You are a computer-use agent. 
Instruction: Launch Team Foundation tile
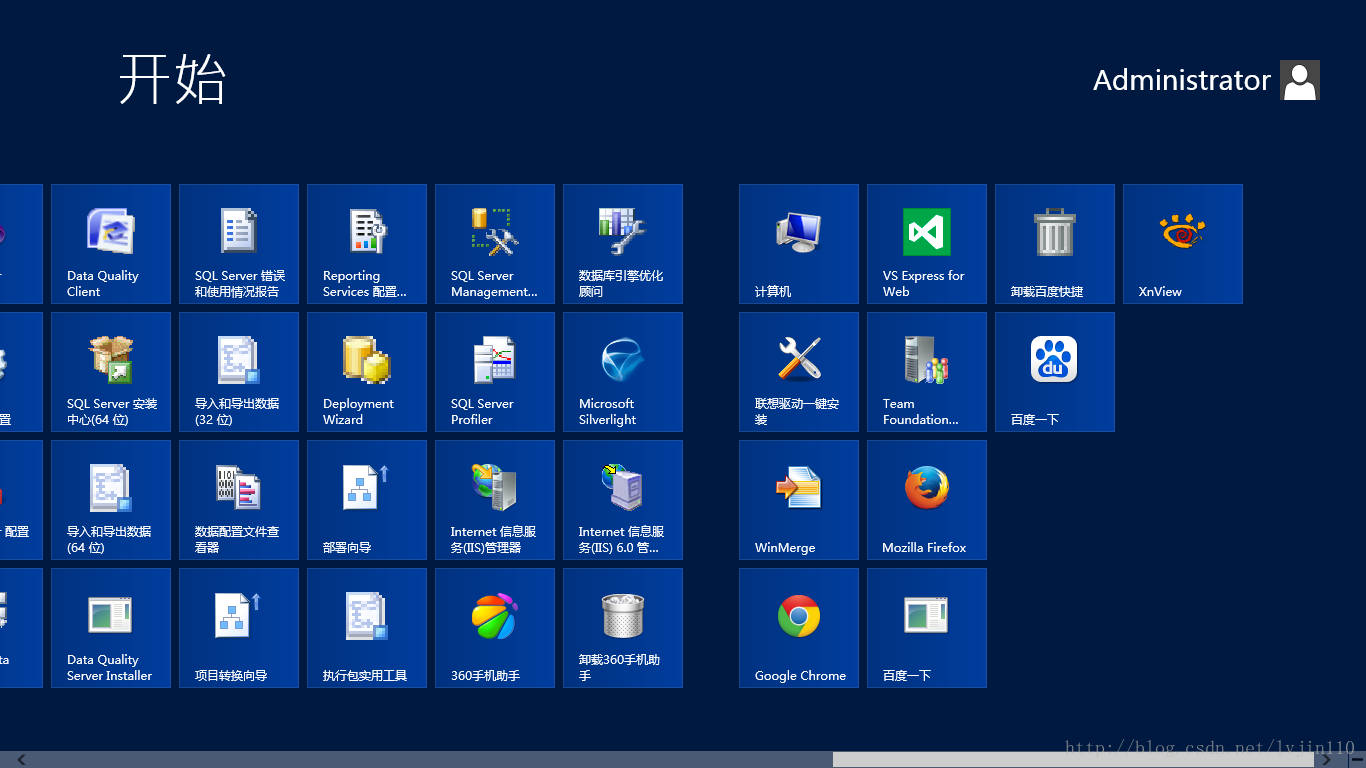[x=927, y=372]
